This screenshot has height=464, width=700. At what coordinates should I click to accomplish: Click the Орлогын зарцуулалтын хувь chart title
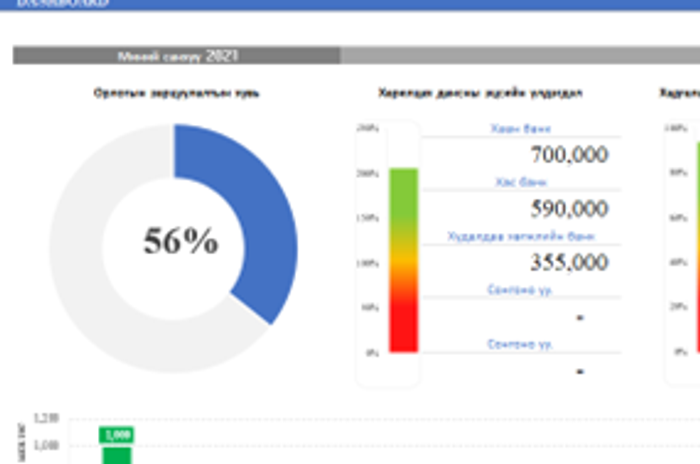[x=177, y=93]
